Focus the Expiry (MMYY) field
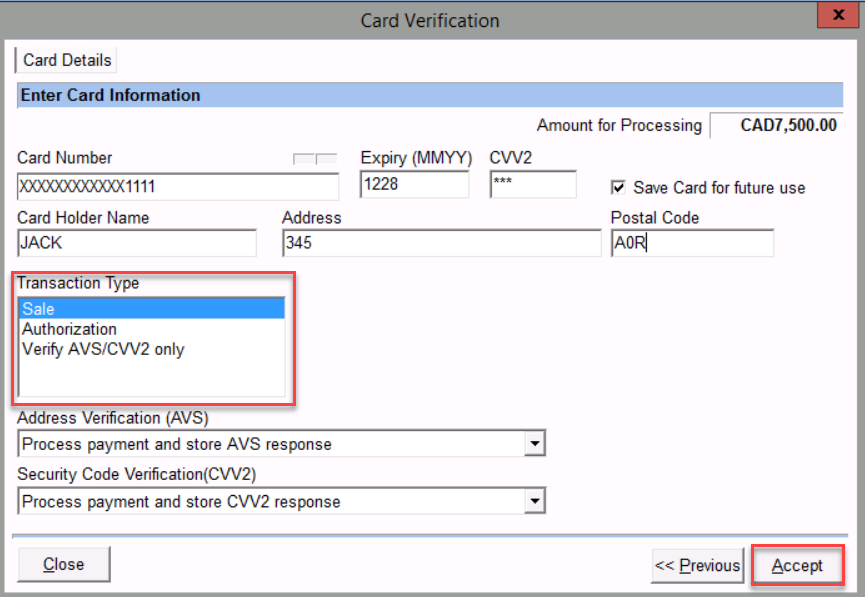The height and width of the screenshot is (597, 865). (x=414, y=186)
